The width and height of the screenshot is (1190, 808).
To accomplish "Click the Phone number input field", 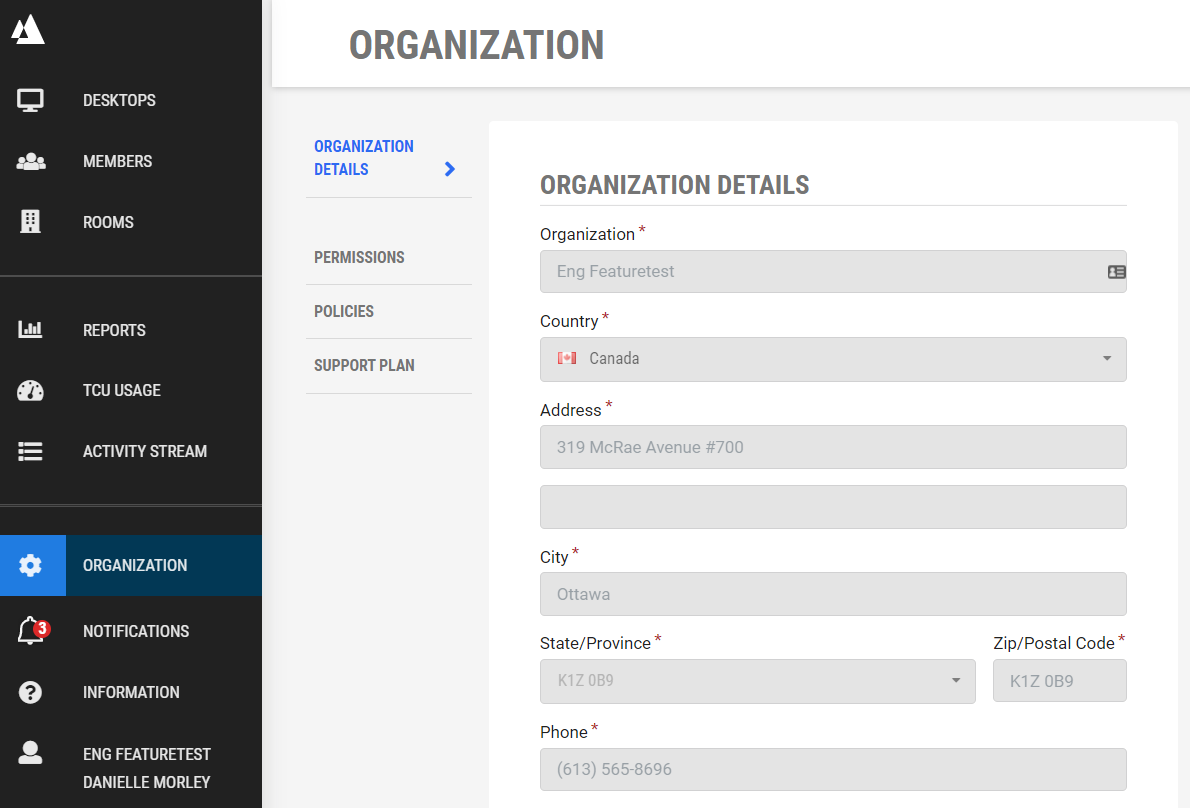I will (x=833, y=769).
